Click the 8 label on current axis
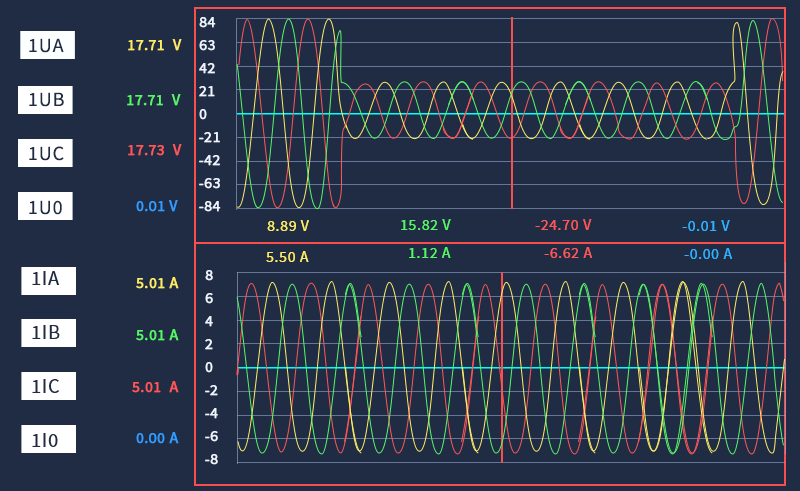This screenshot has width=800, height=491. 209,276
